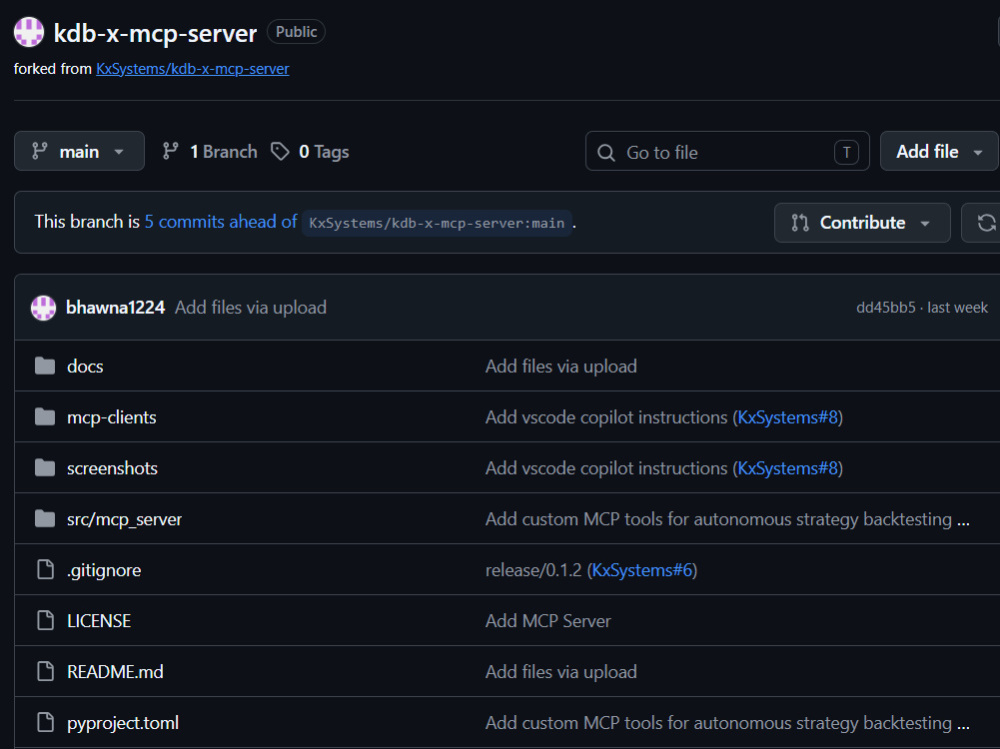This screenshot has height=749, width=1000.
Task: Open the KxSystems/kdb-x-mcp-server fork source link
Action: pyautogui.click(x=193, y=69)
